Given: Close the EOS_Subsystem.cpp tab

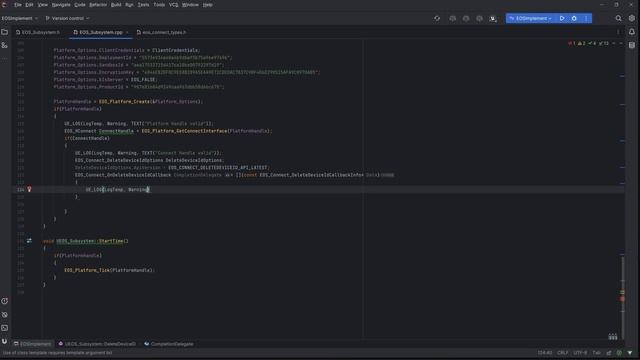Looking at the screenshot, I should [x=127, y=32].
